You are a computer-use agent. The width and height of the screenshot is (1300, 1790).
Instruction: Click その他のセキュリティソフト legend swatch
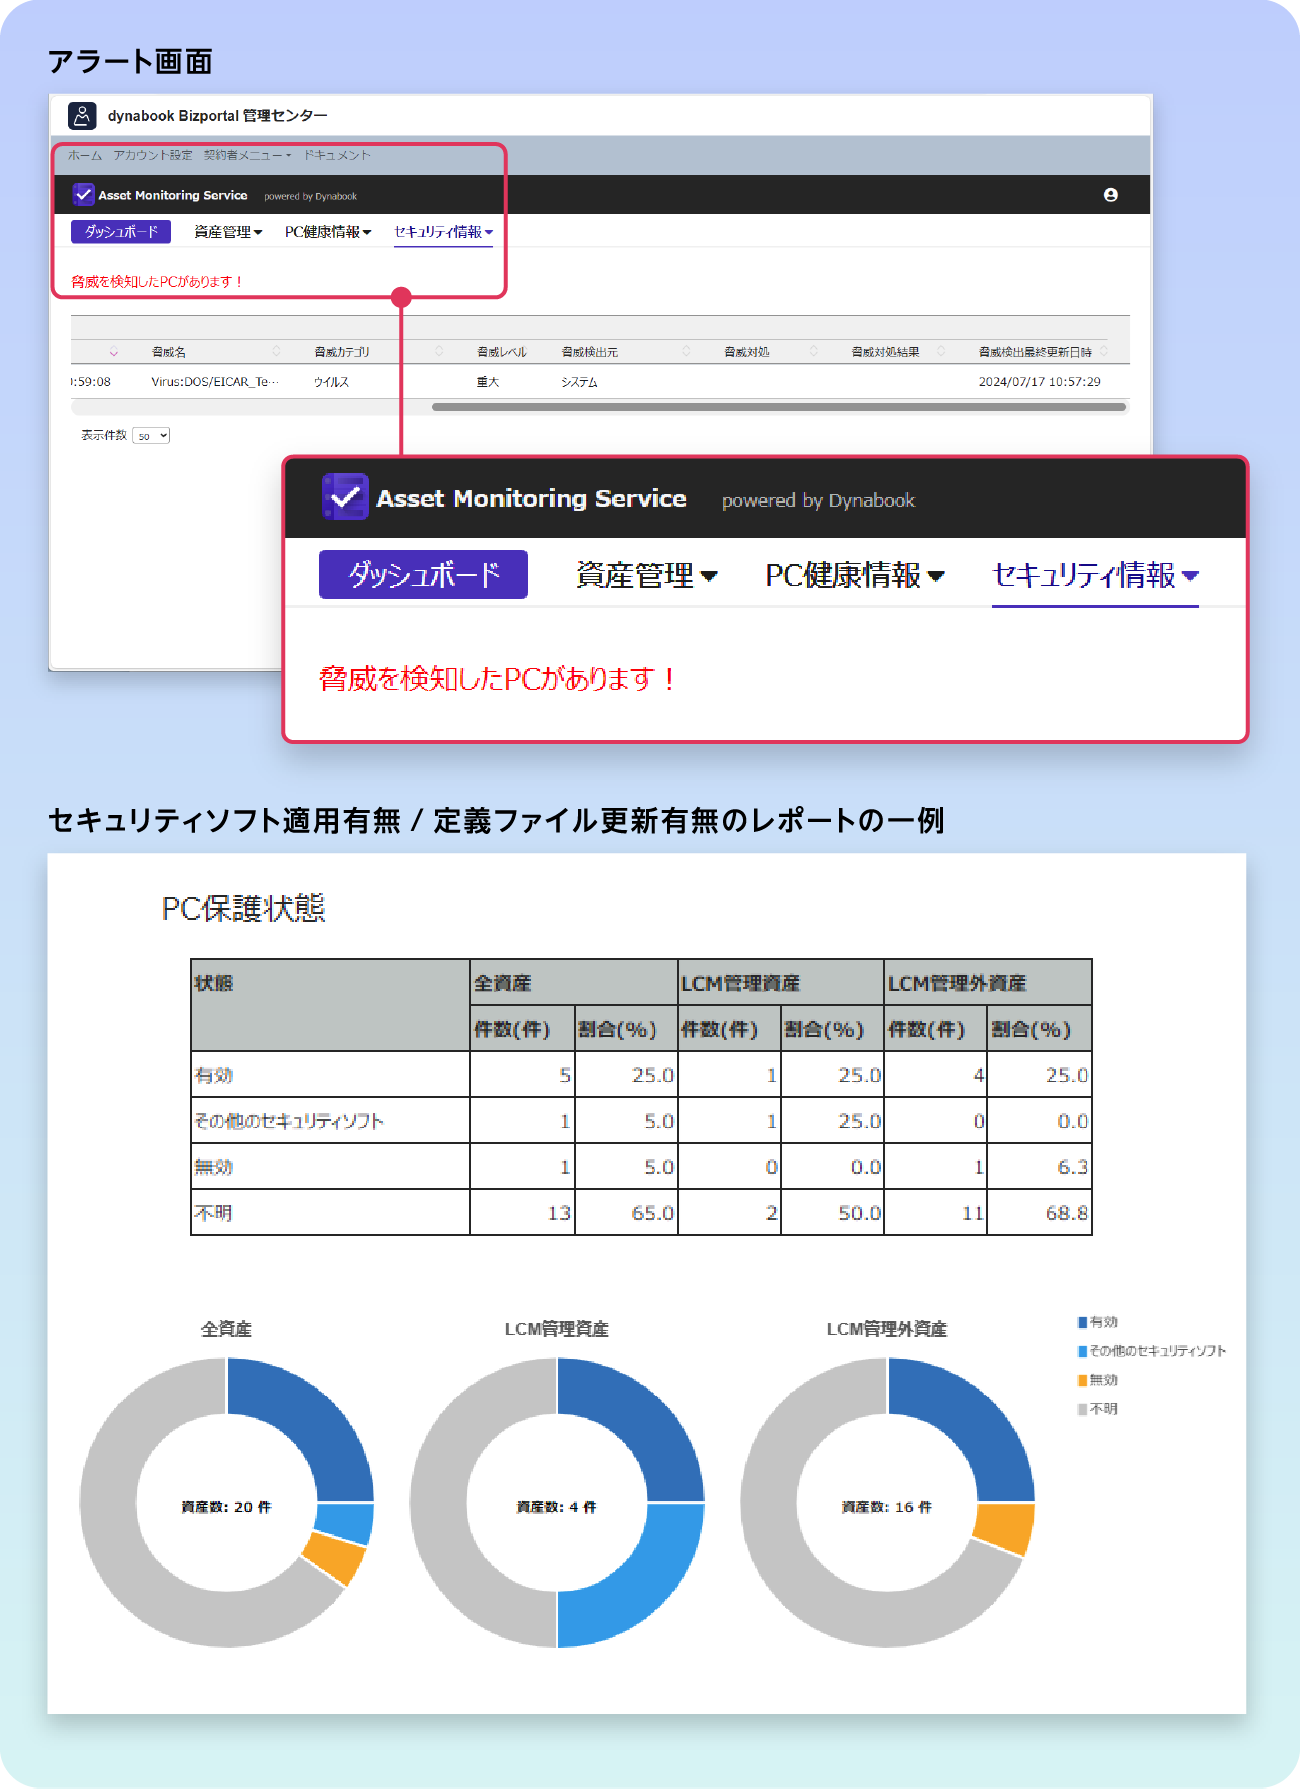point(1082,1351)
